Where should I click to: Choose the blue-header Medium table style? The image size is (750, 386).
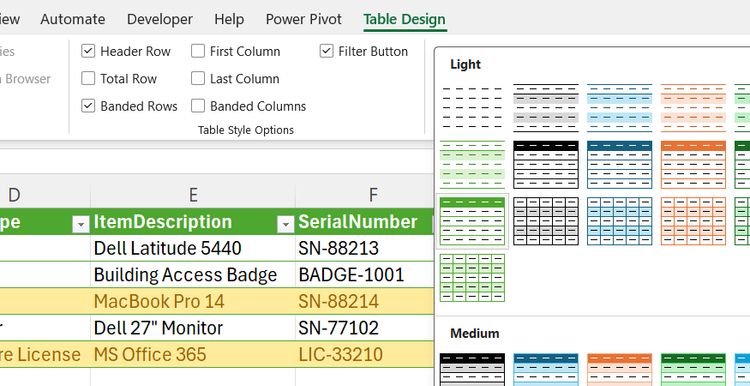[x=546, y=369]
